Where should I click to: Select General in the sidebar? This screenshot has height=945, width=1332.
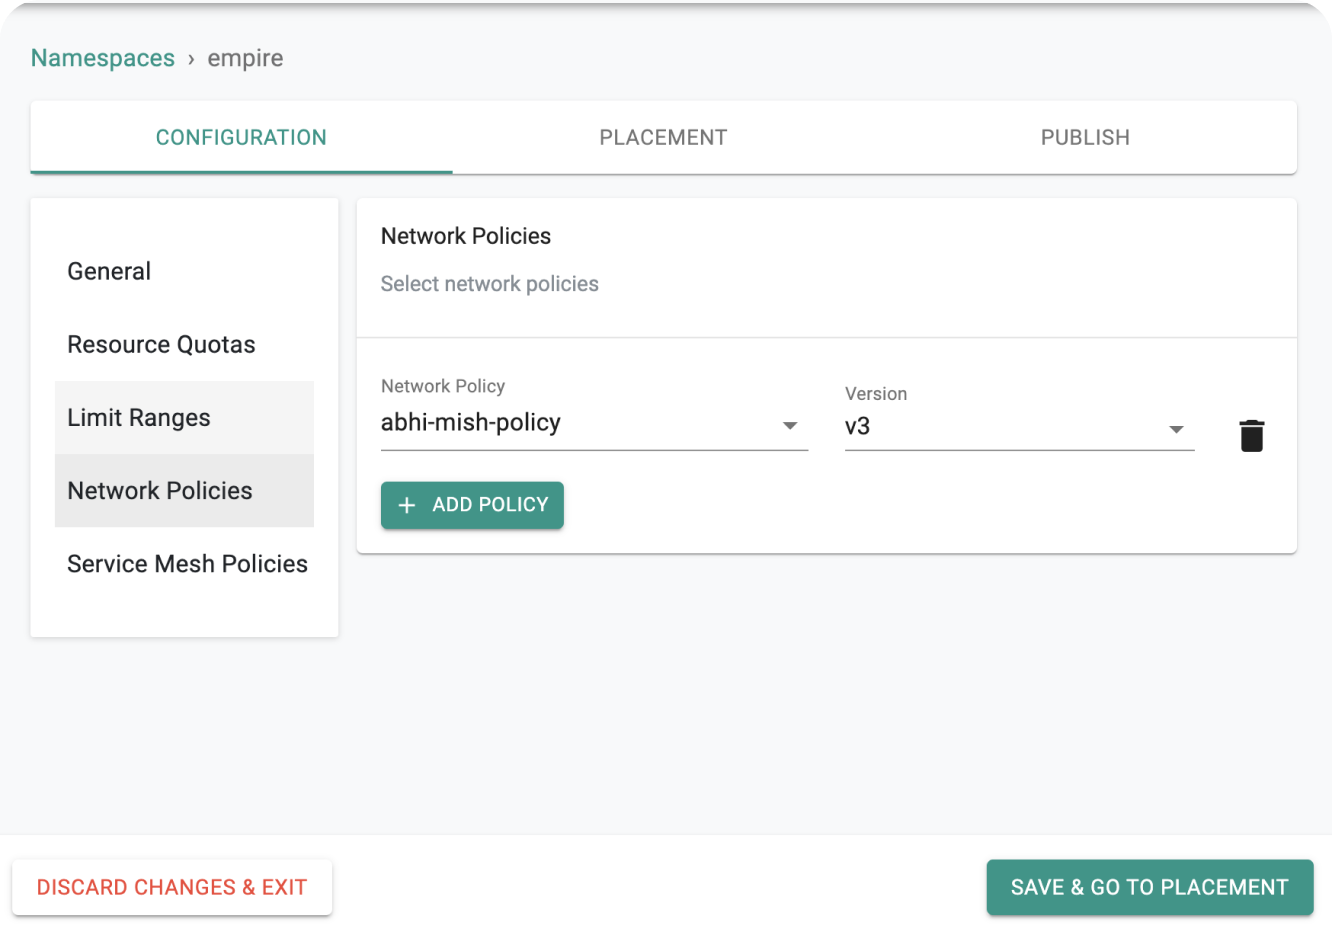pos(108,271)
